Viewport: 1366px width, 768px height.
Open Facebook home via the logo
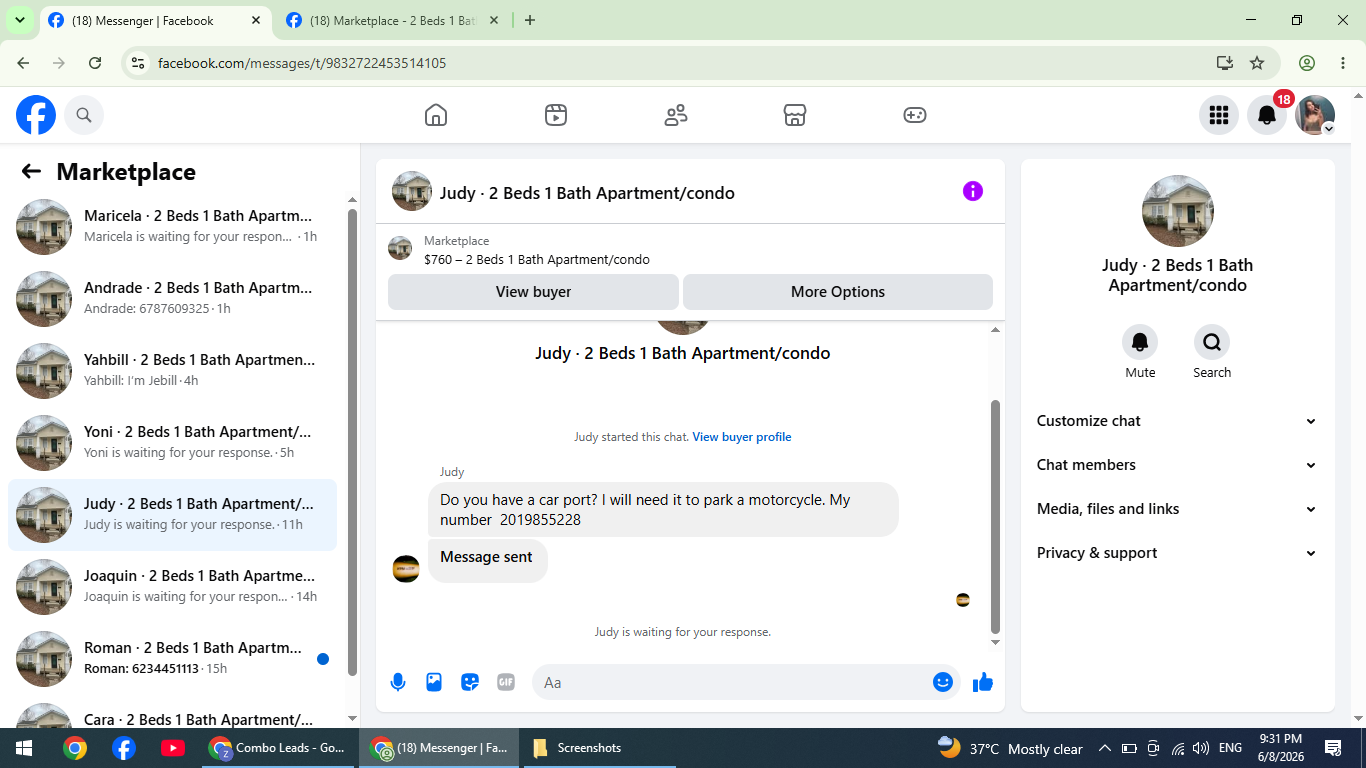[36, 115]
